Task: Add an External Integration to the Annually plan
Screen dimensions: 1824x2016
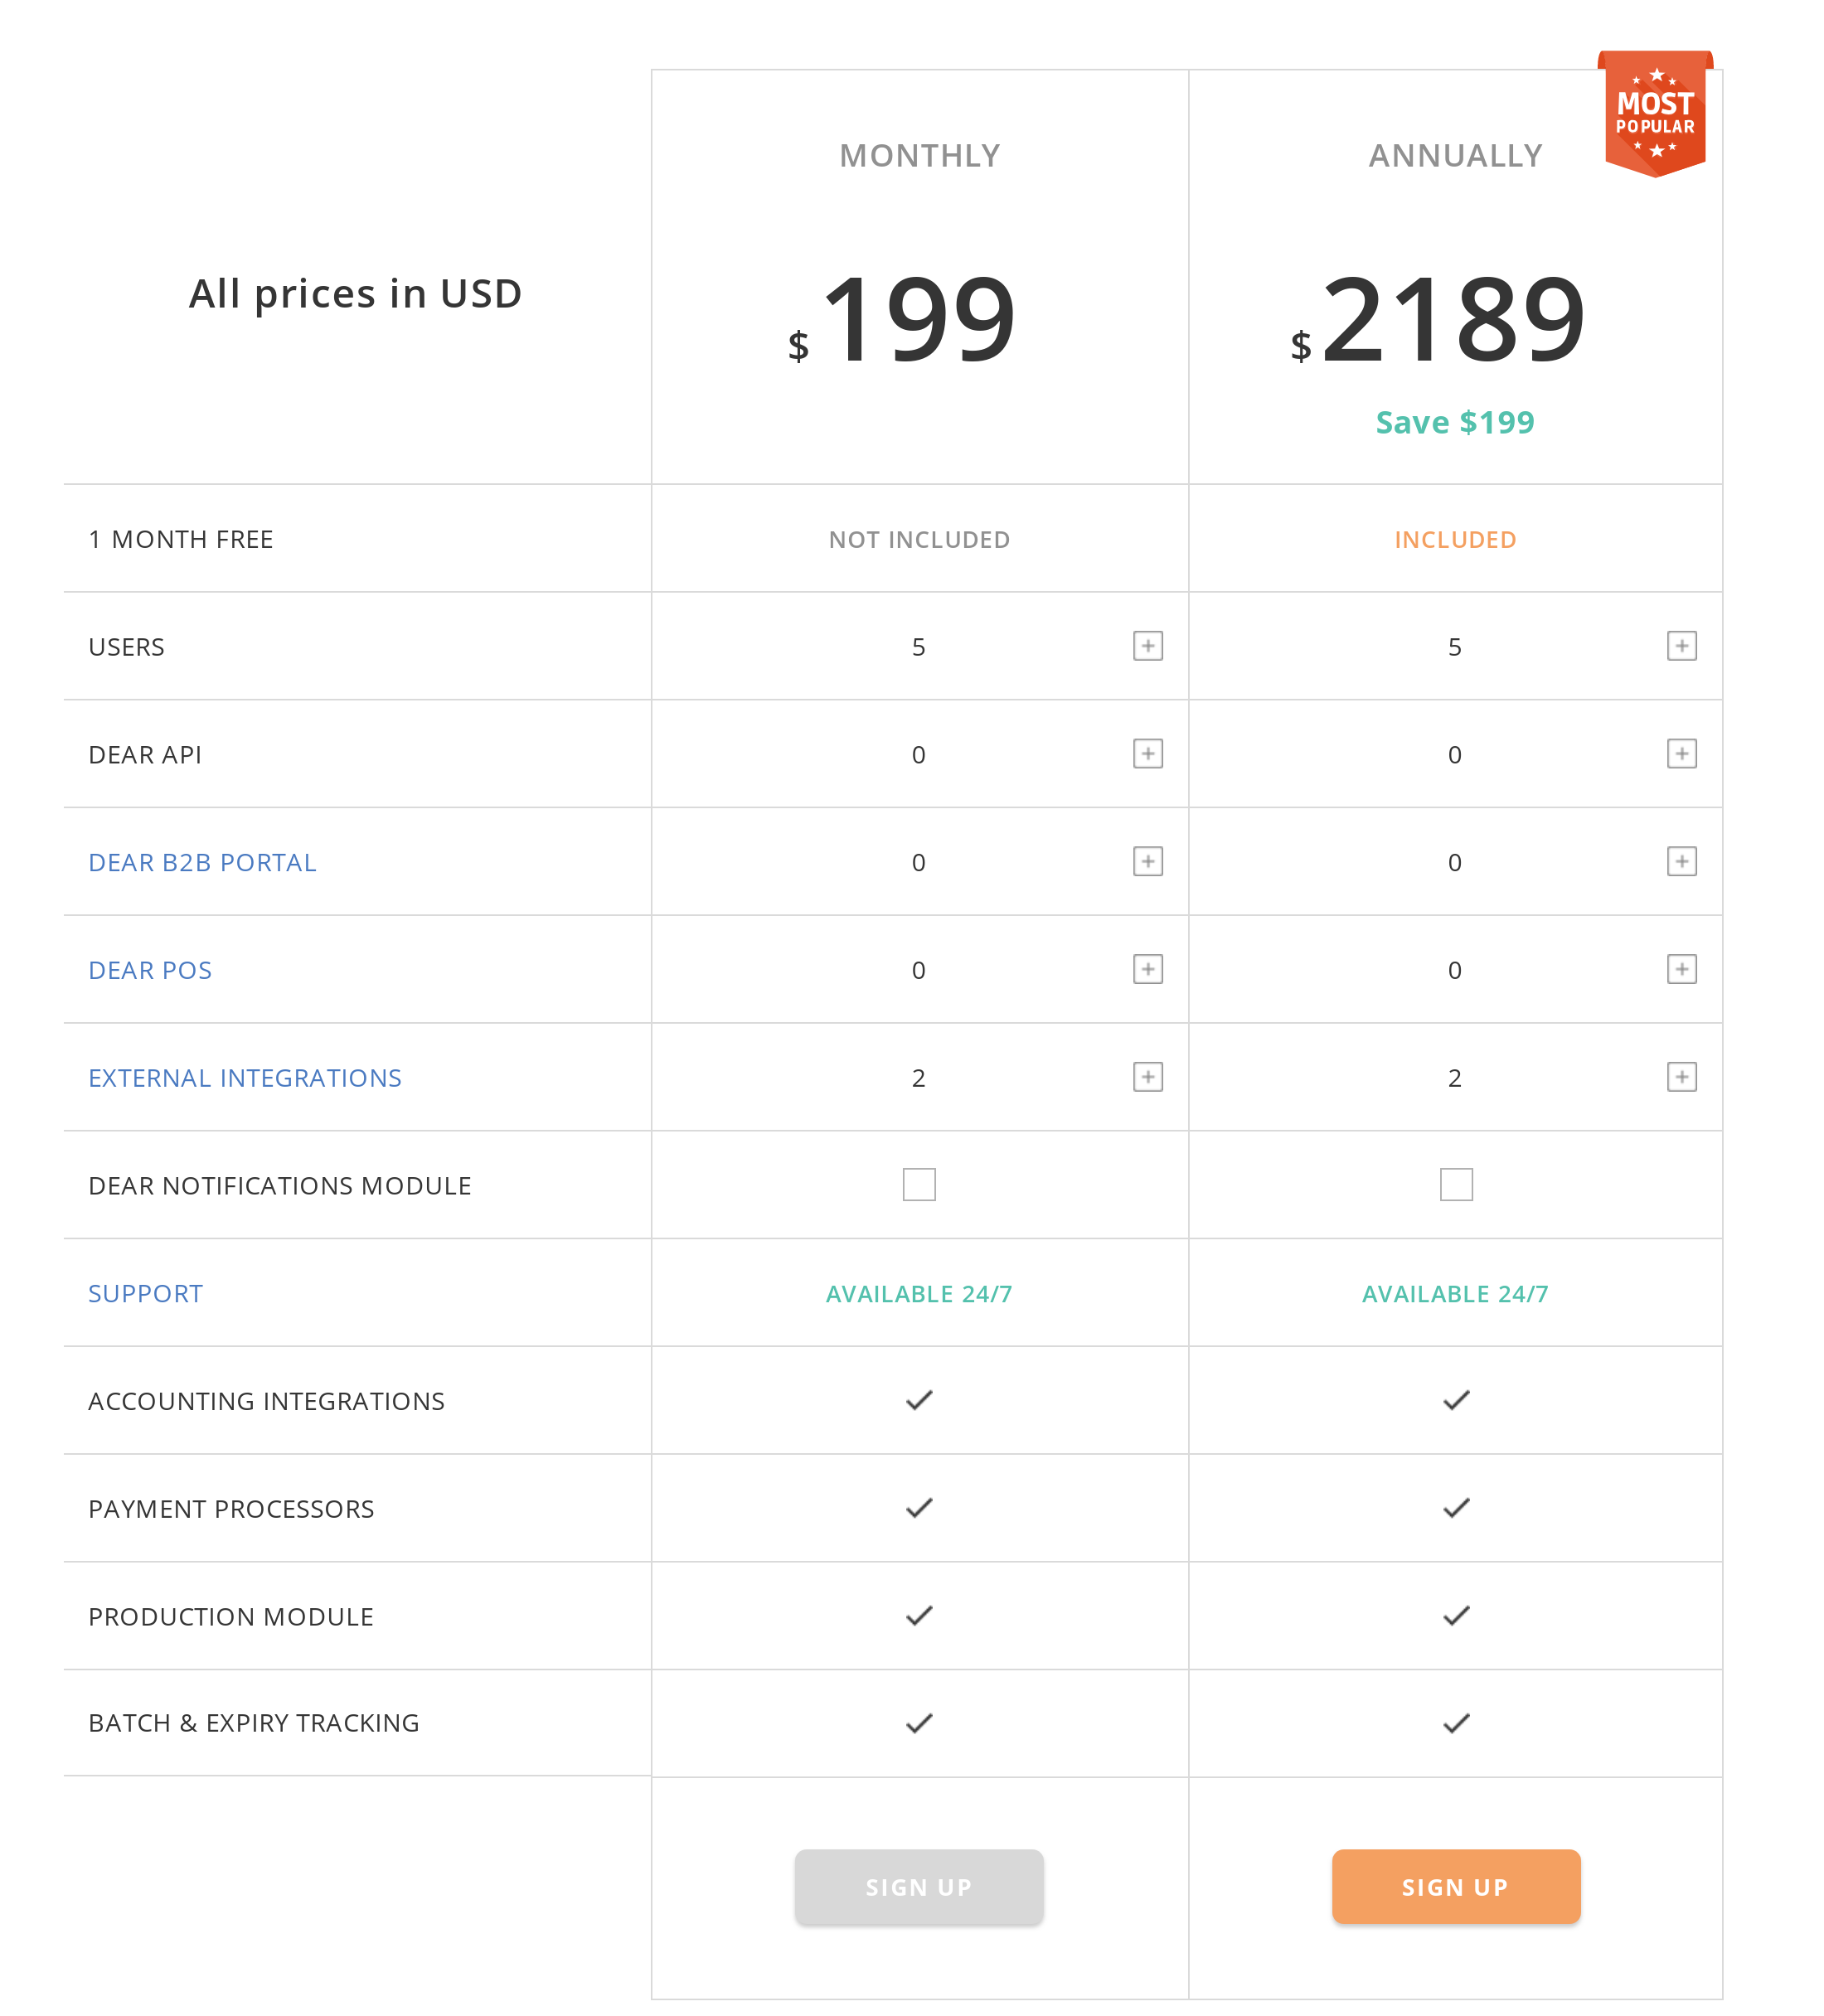Action: pyautogui.click(x=1684, y=1077)
